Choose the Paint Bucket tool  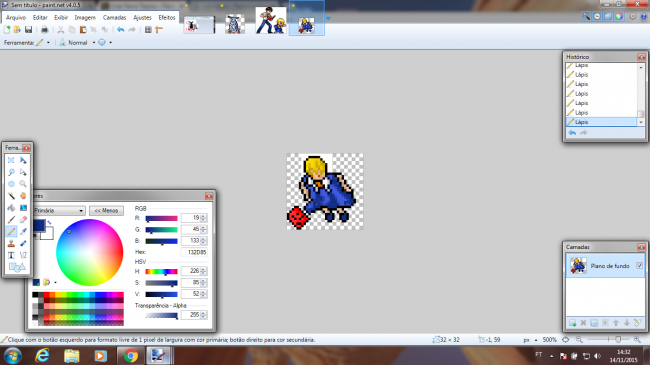11,208
